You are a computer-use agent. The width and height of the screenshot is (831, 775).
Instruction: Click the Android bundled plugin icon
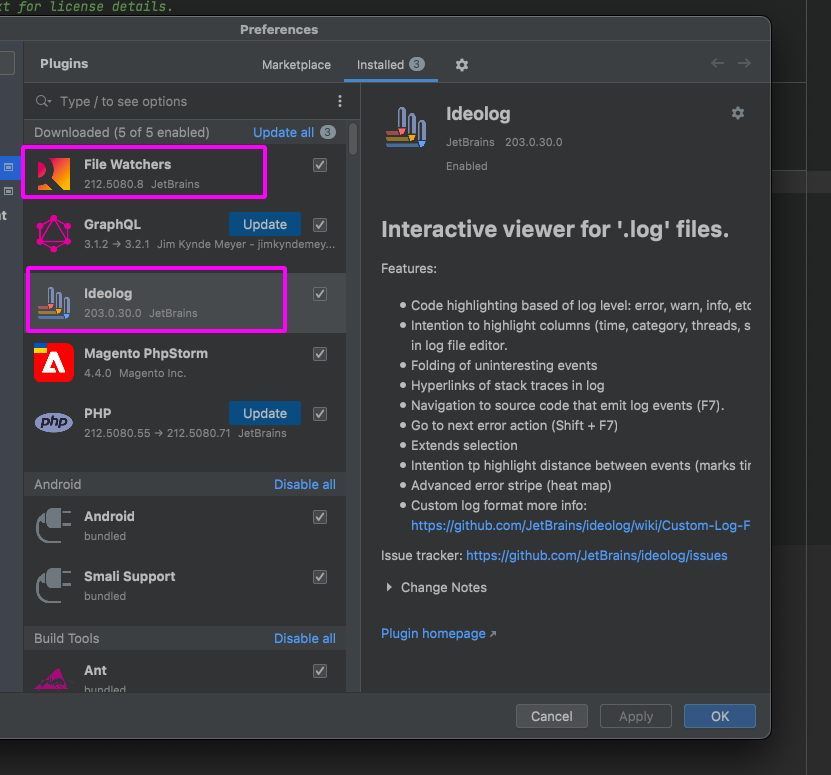pyautogui.click(x=54, y=525)
